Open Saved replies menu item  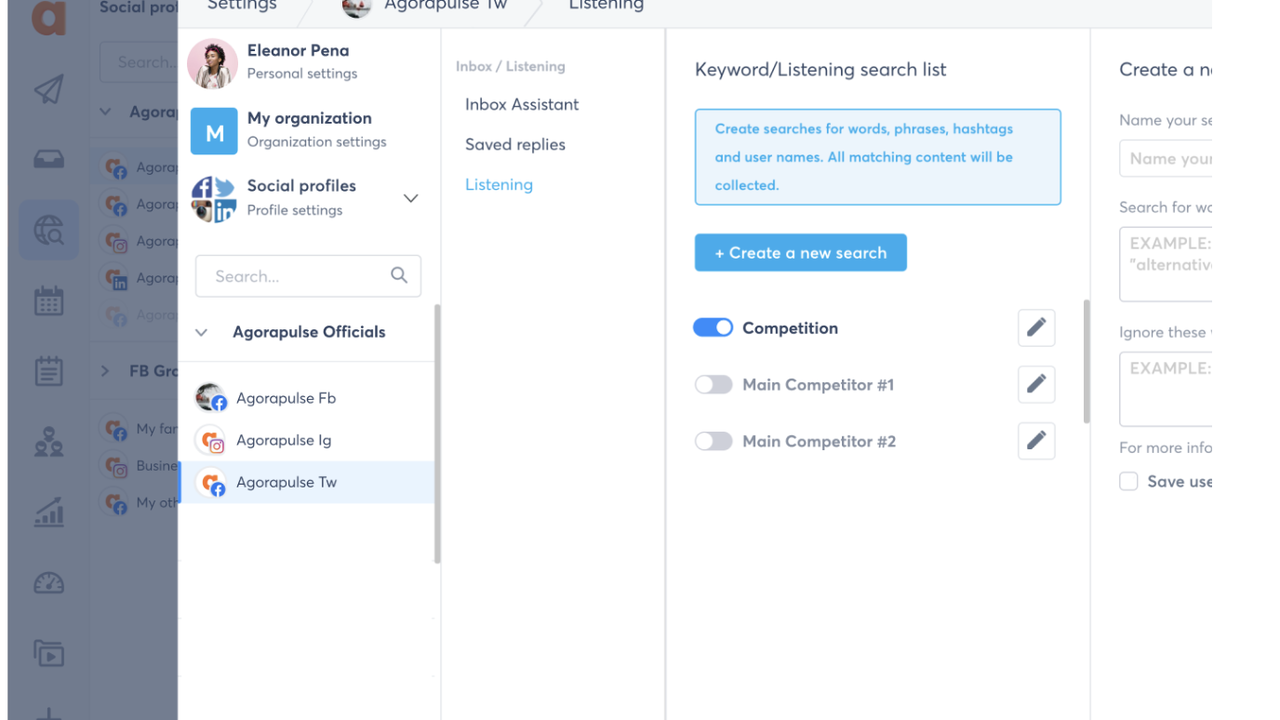coord(515,144)
